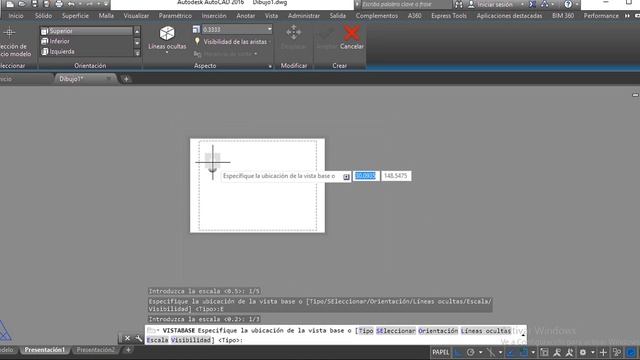
Task: Toggle PAPEL paper space mode
Action: coord(440,352)
